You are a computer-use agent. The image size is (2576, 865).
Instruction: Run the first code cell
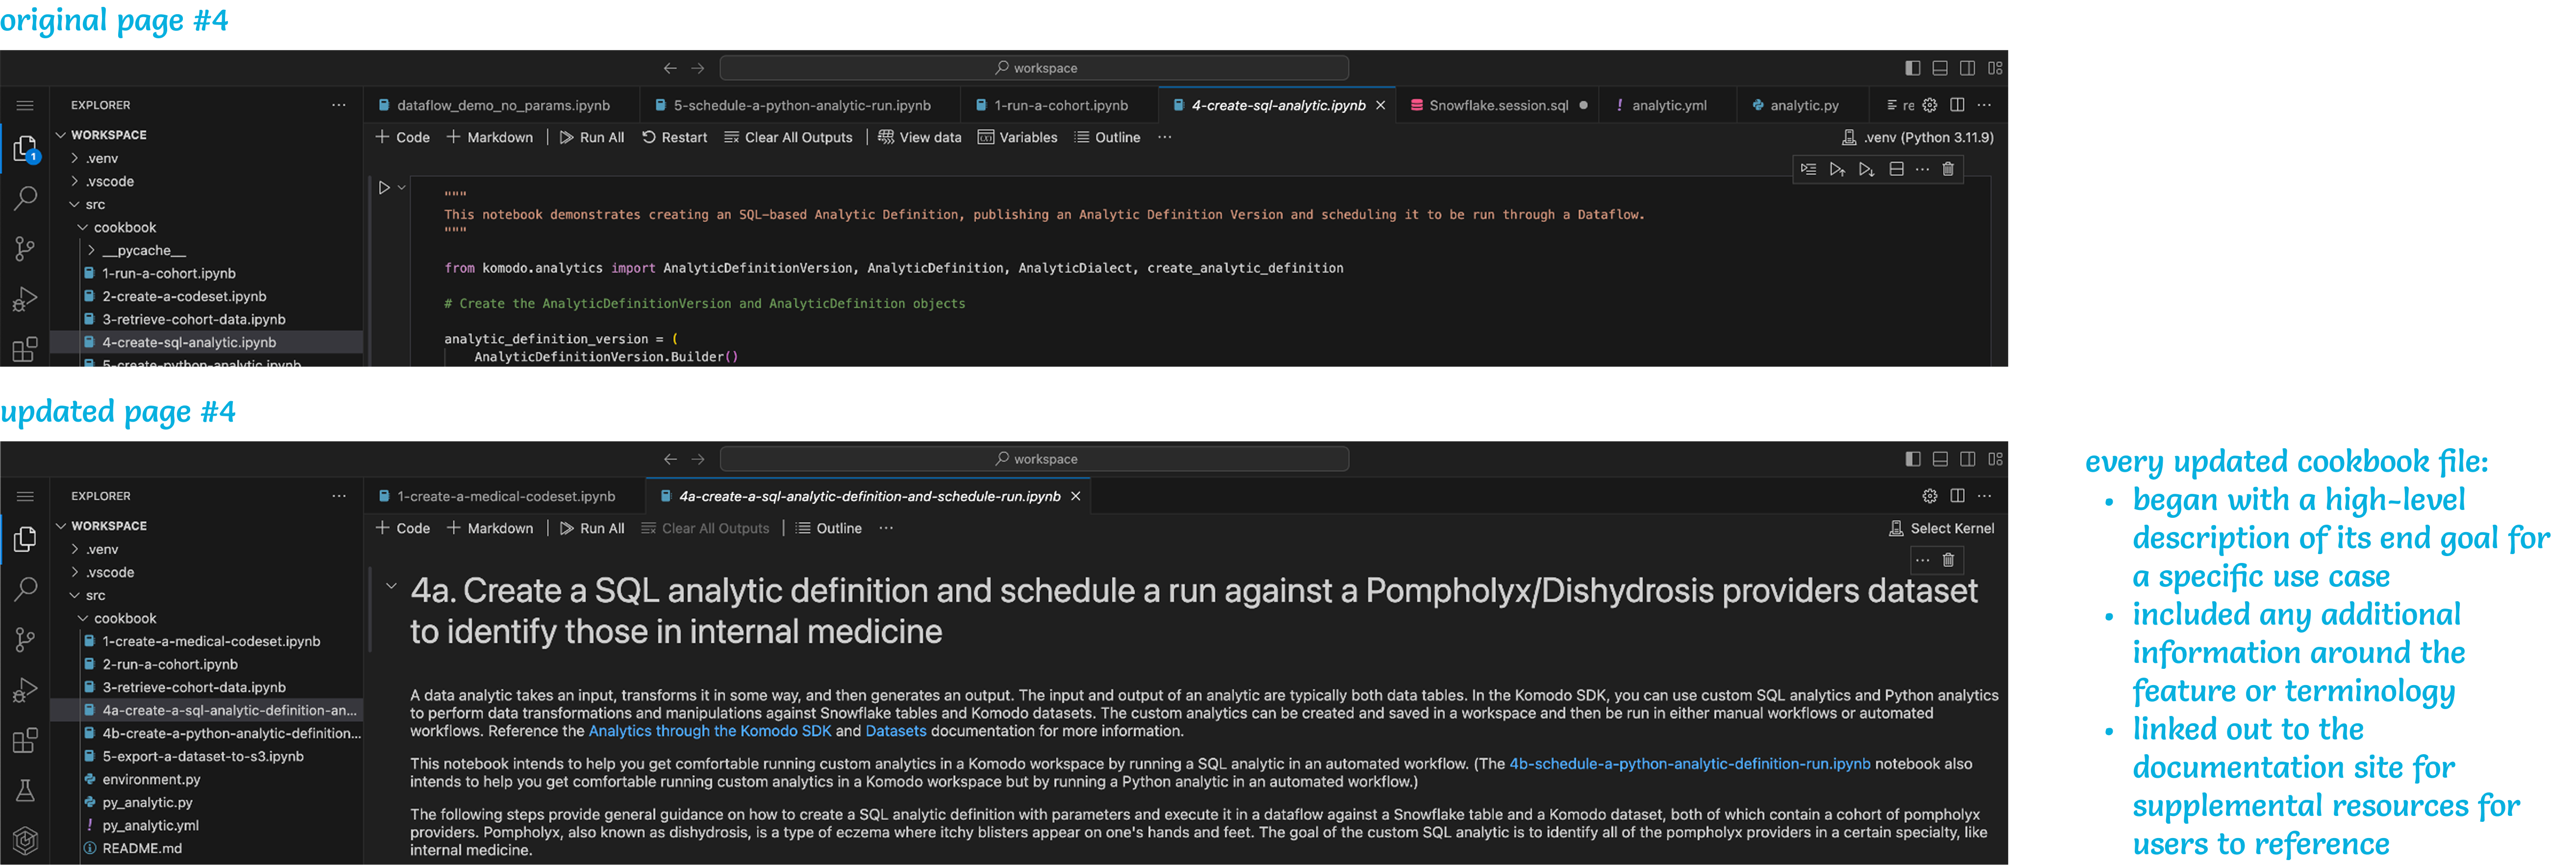point(384,187)
